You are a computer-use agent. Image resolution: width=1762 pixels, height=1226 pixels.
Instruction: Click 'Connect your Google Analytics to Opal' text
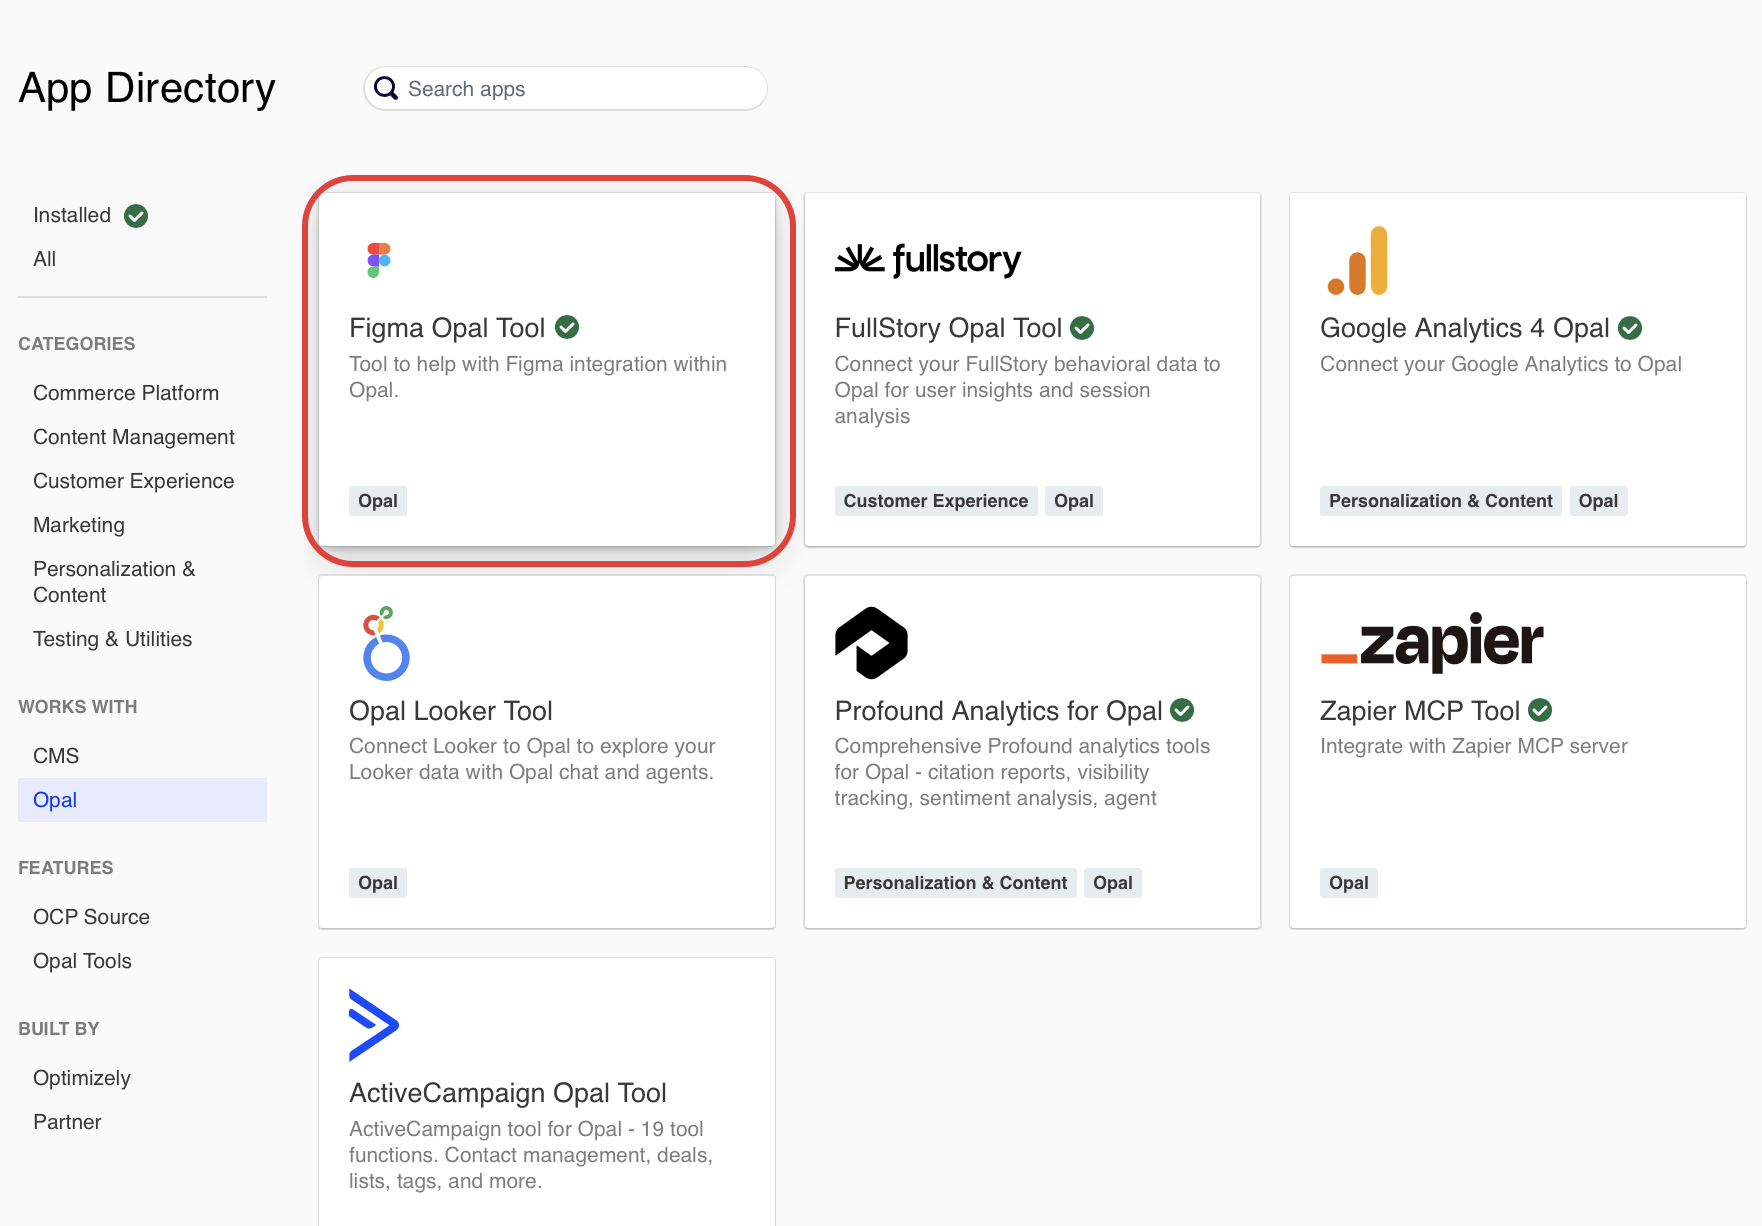click(1501, 364)
